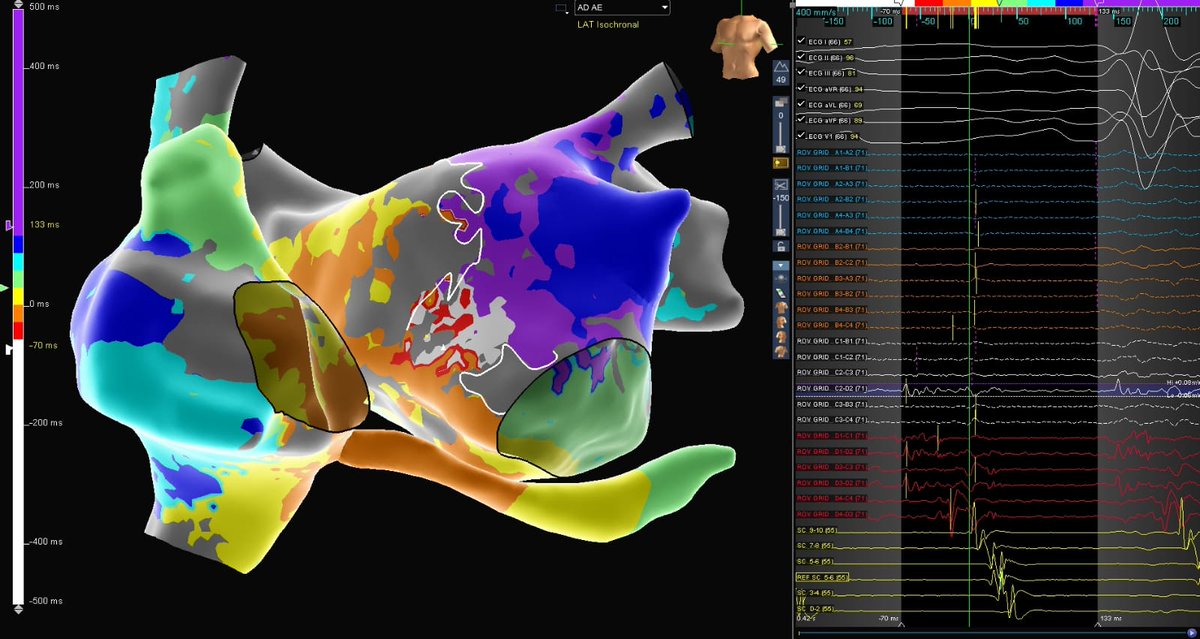The width and height of the screenshot is (1200, 639).
Task: Click the yellow tag icon below the first slider
Action: point(780,162)
